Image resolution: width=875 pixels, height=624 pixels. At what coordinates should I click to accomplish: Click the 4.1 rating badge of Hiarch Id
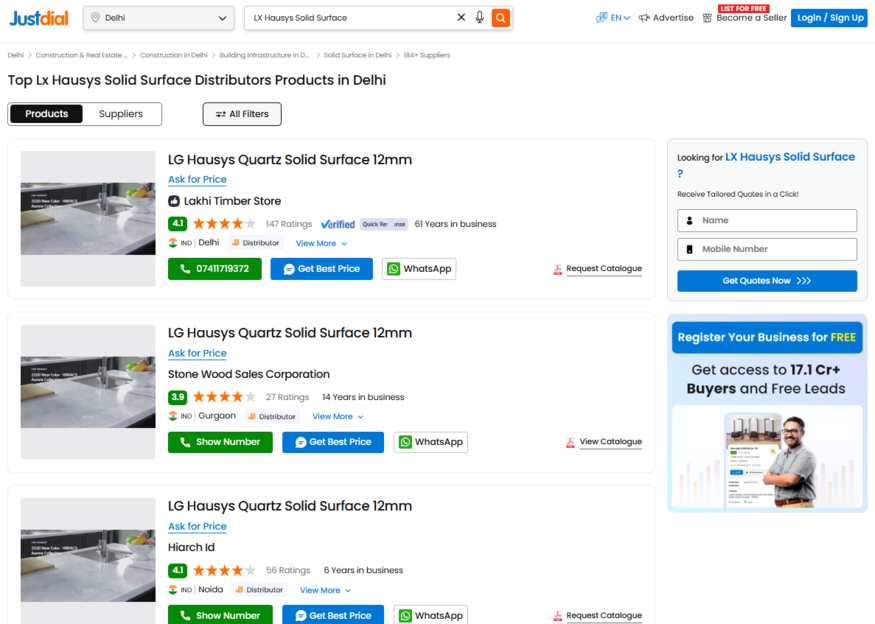click(177, 570)
